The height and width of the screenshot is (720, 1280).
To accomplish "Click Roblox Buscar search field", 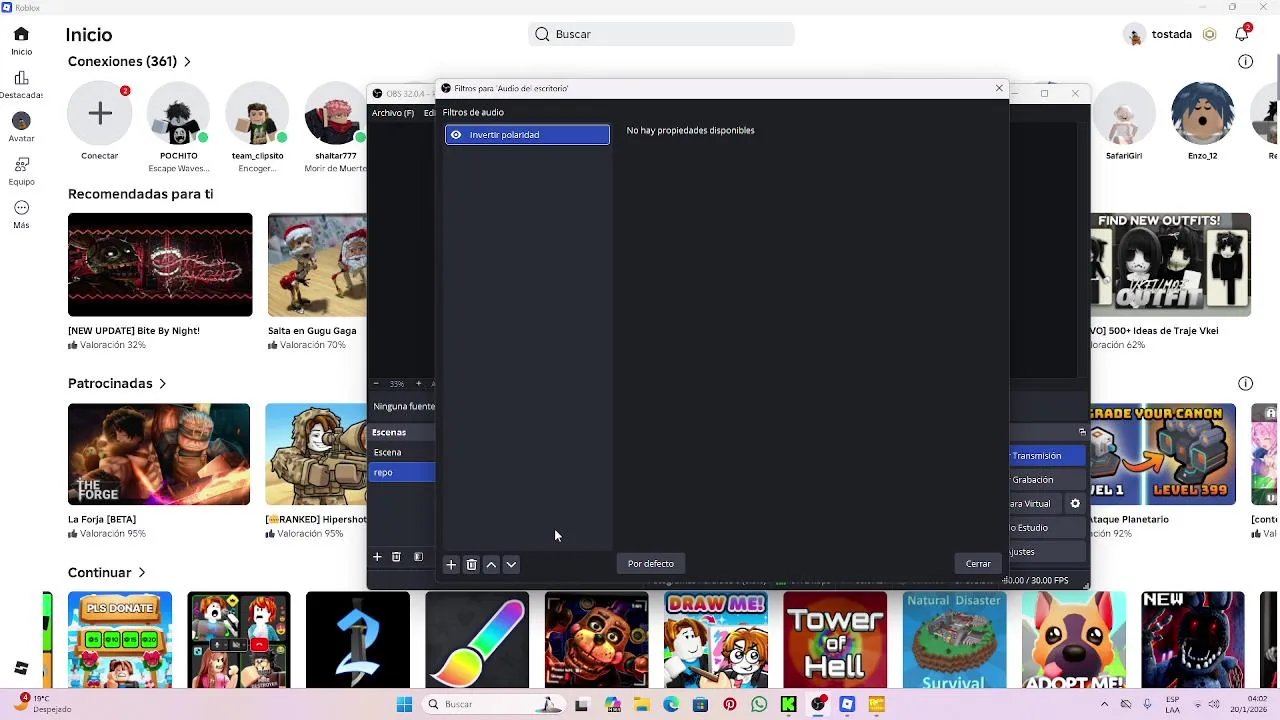I will pos(661,34).
